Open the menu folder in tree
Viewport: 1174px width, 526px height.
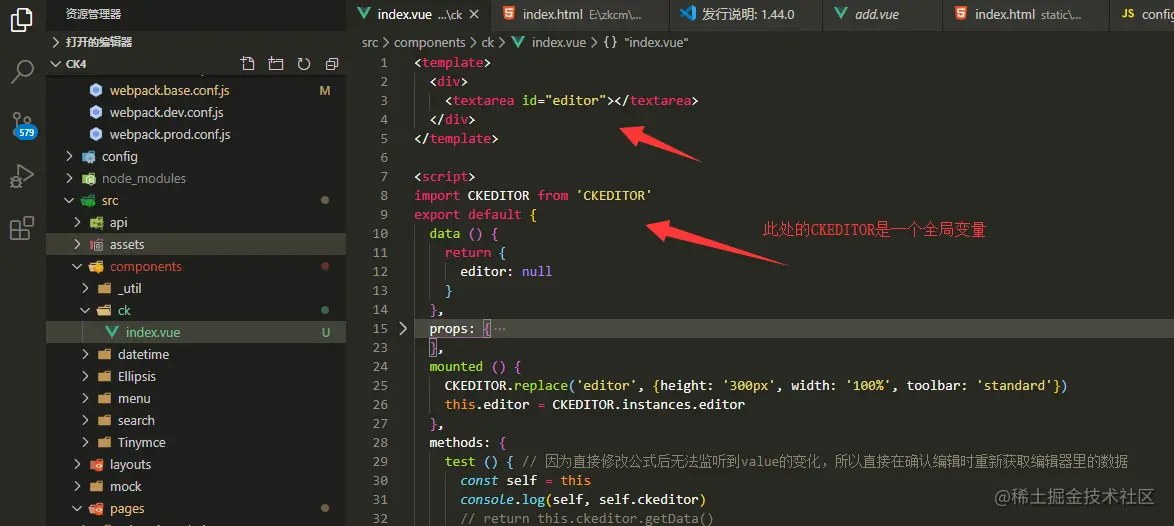tap(134, 398)
